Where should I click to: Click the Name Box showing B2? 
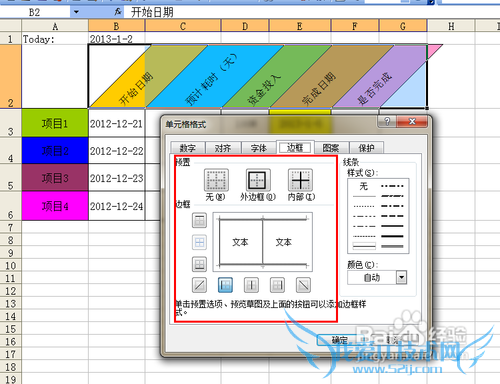(35, 12)
